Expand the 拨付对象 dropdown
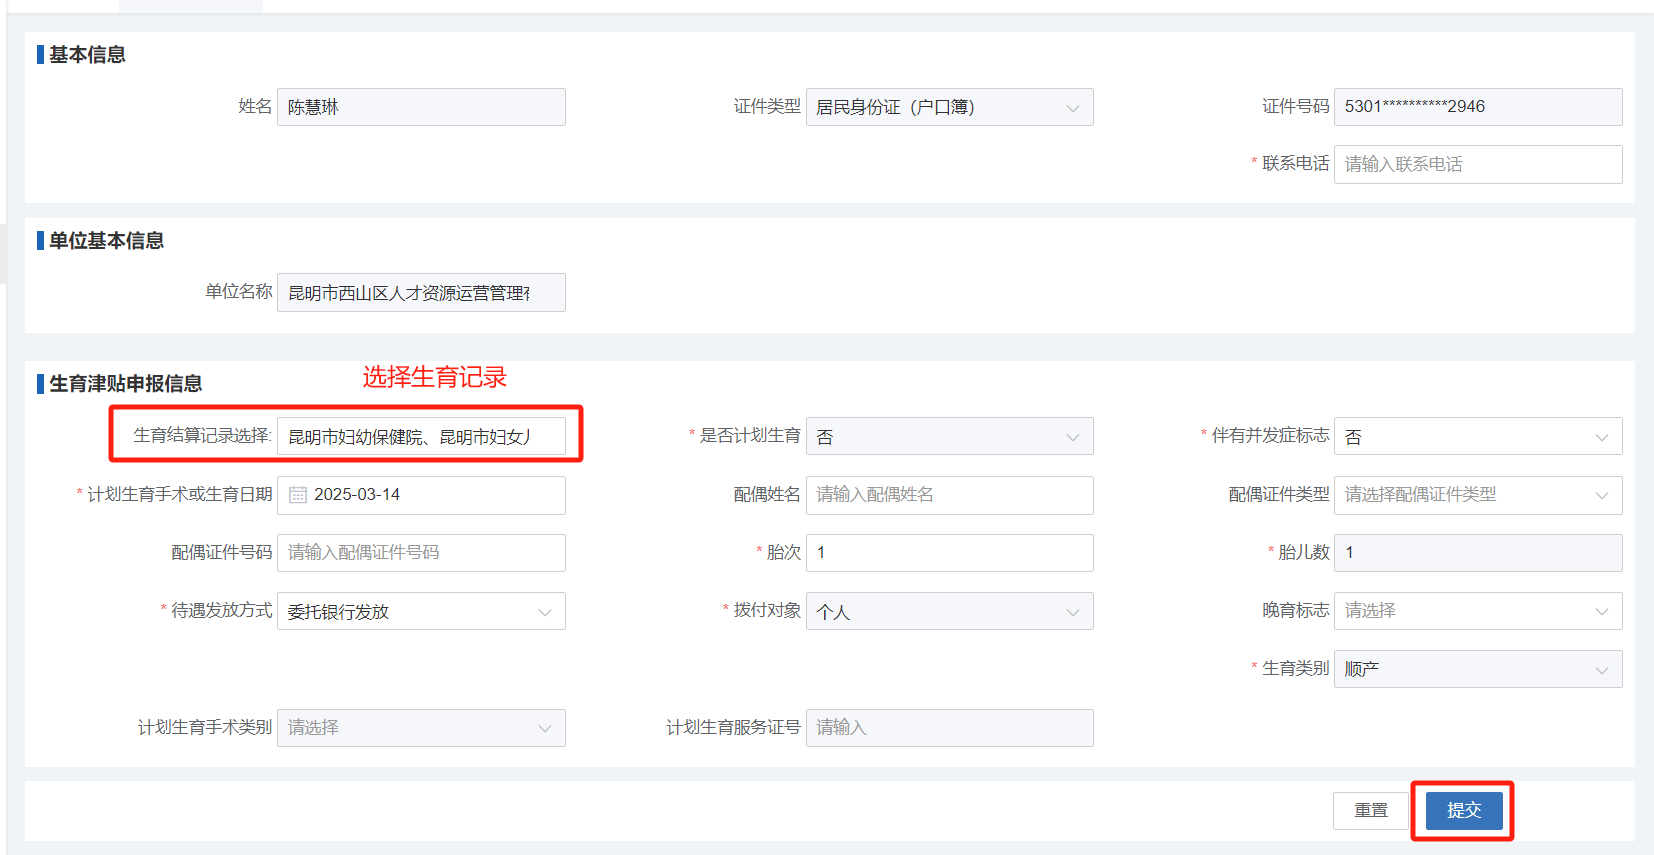 (948, 611)
